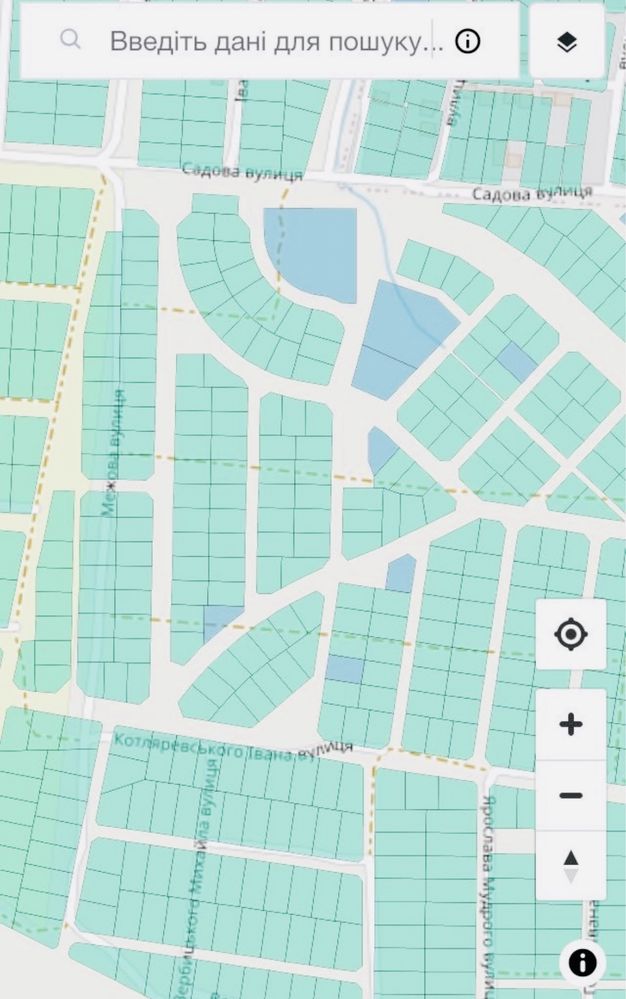Reset map orientation with compass arrow
Image resolution: width=626 pixels, height=999 pixels.
(x=571, y=866)
